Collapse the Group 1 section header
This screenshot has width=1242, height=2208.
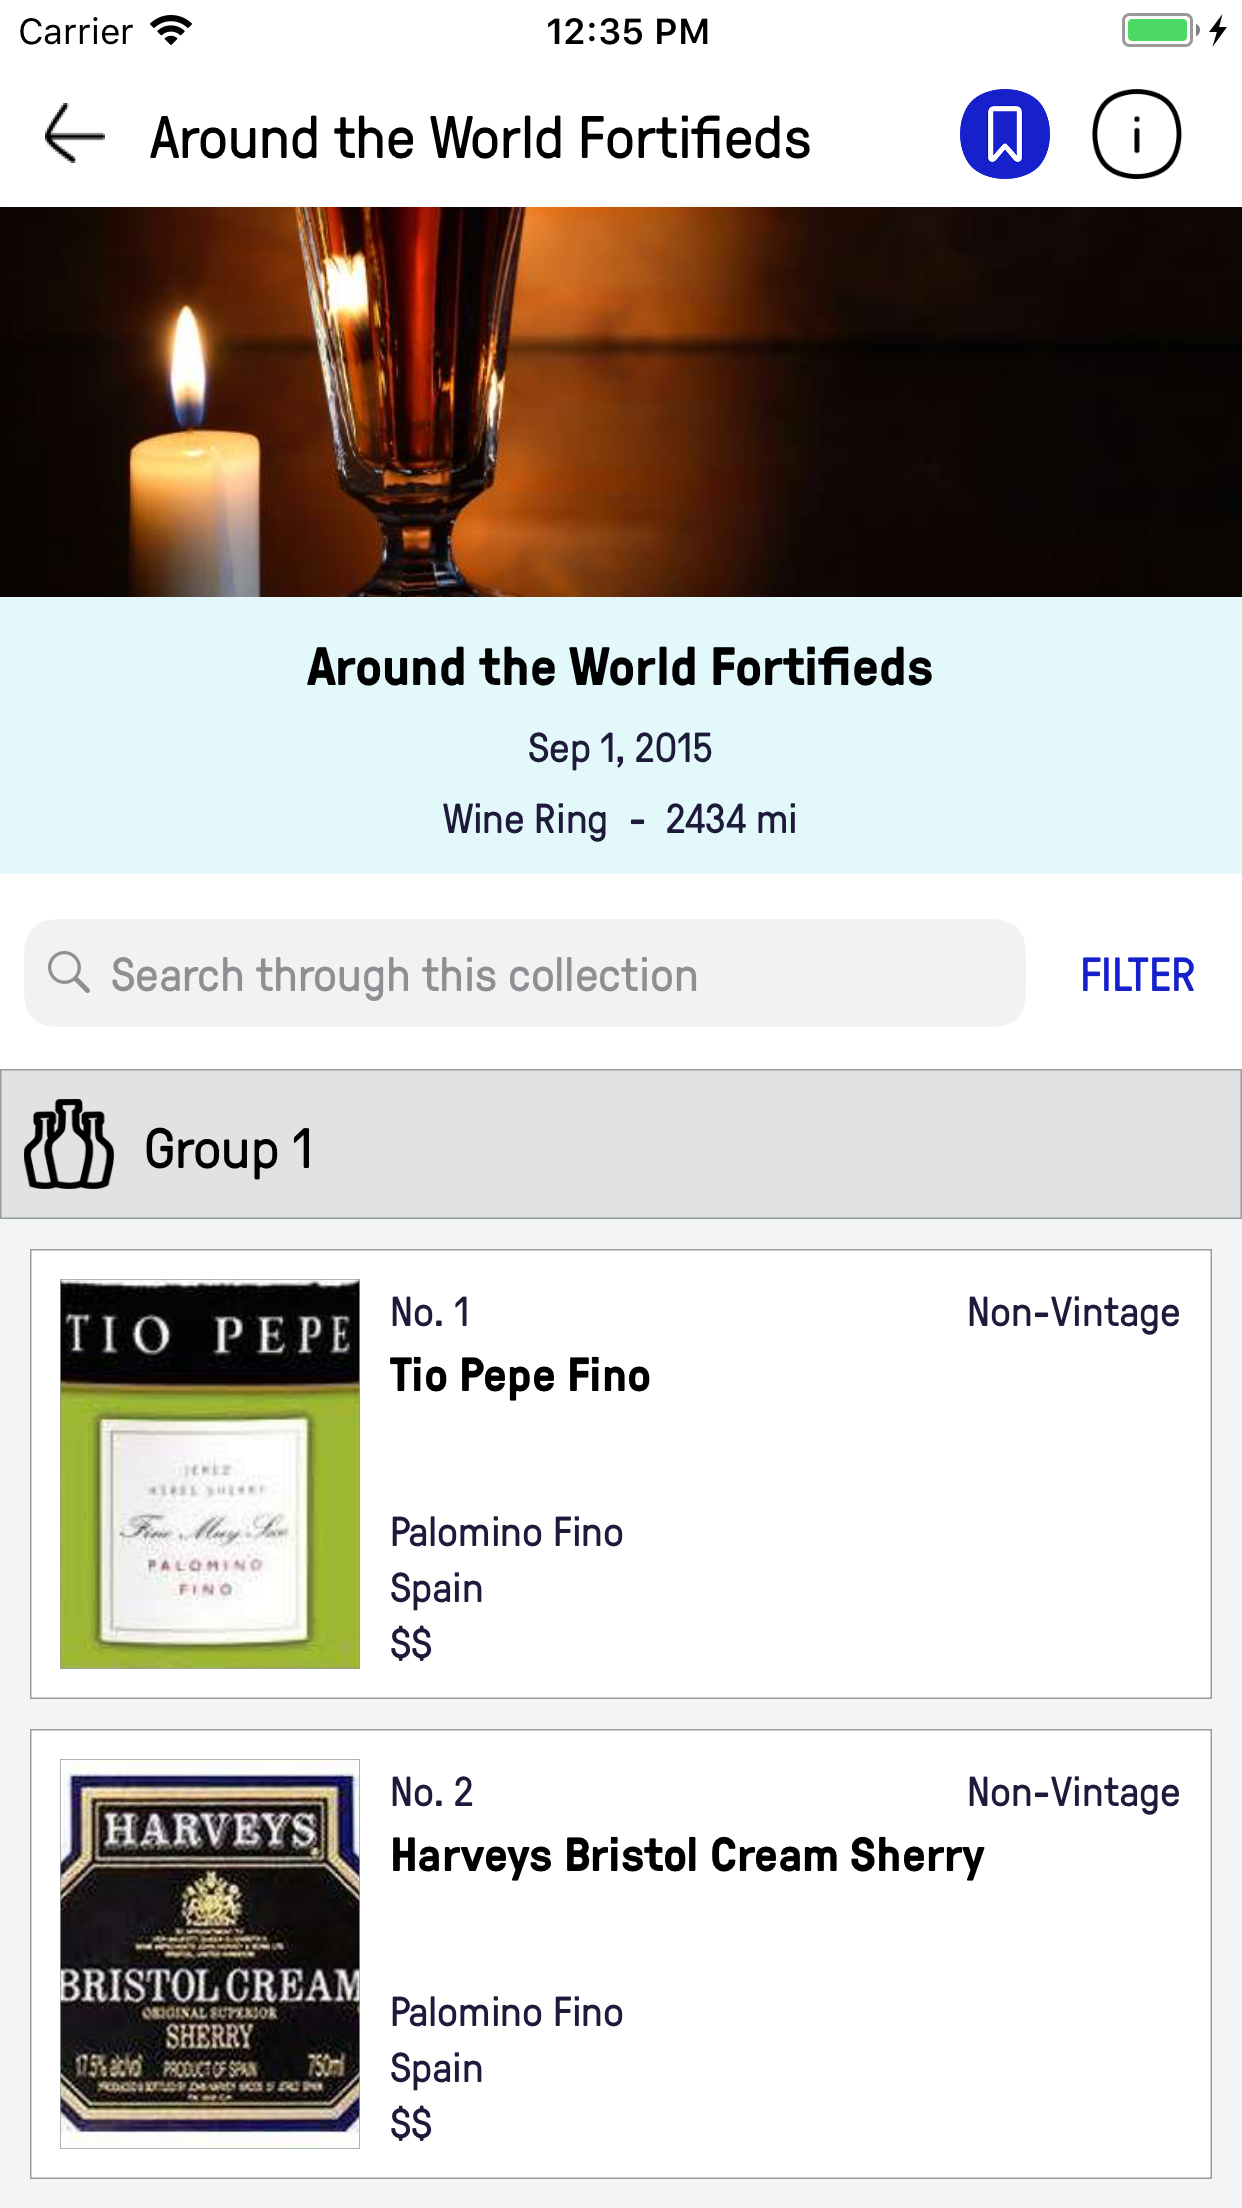[x=620, y=1145]
